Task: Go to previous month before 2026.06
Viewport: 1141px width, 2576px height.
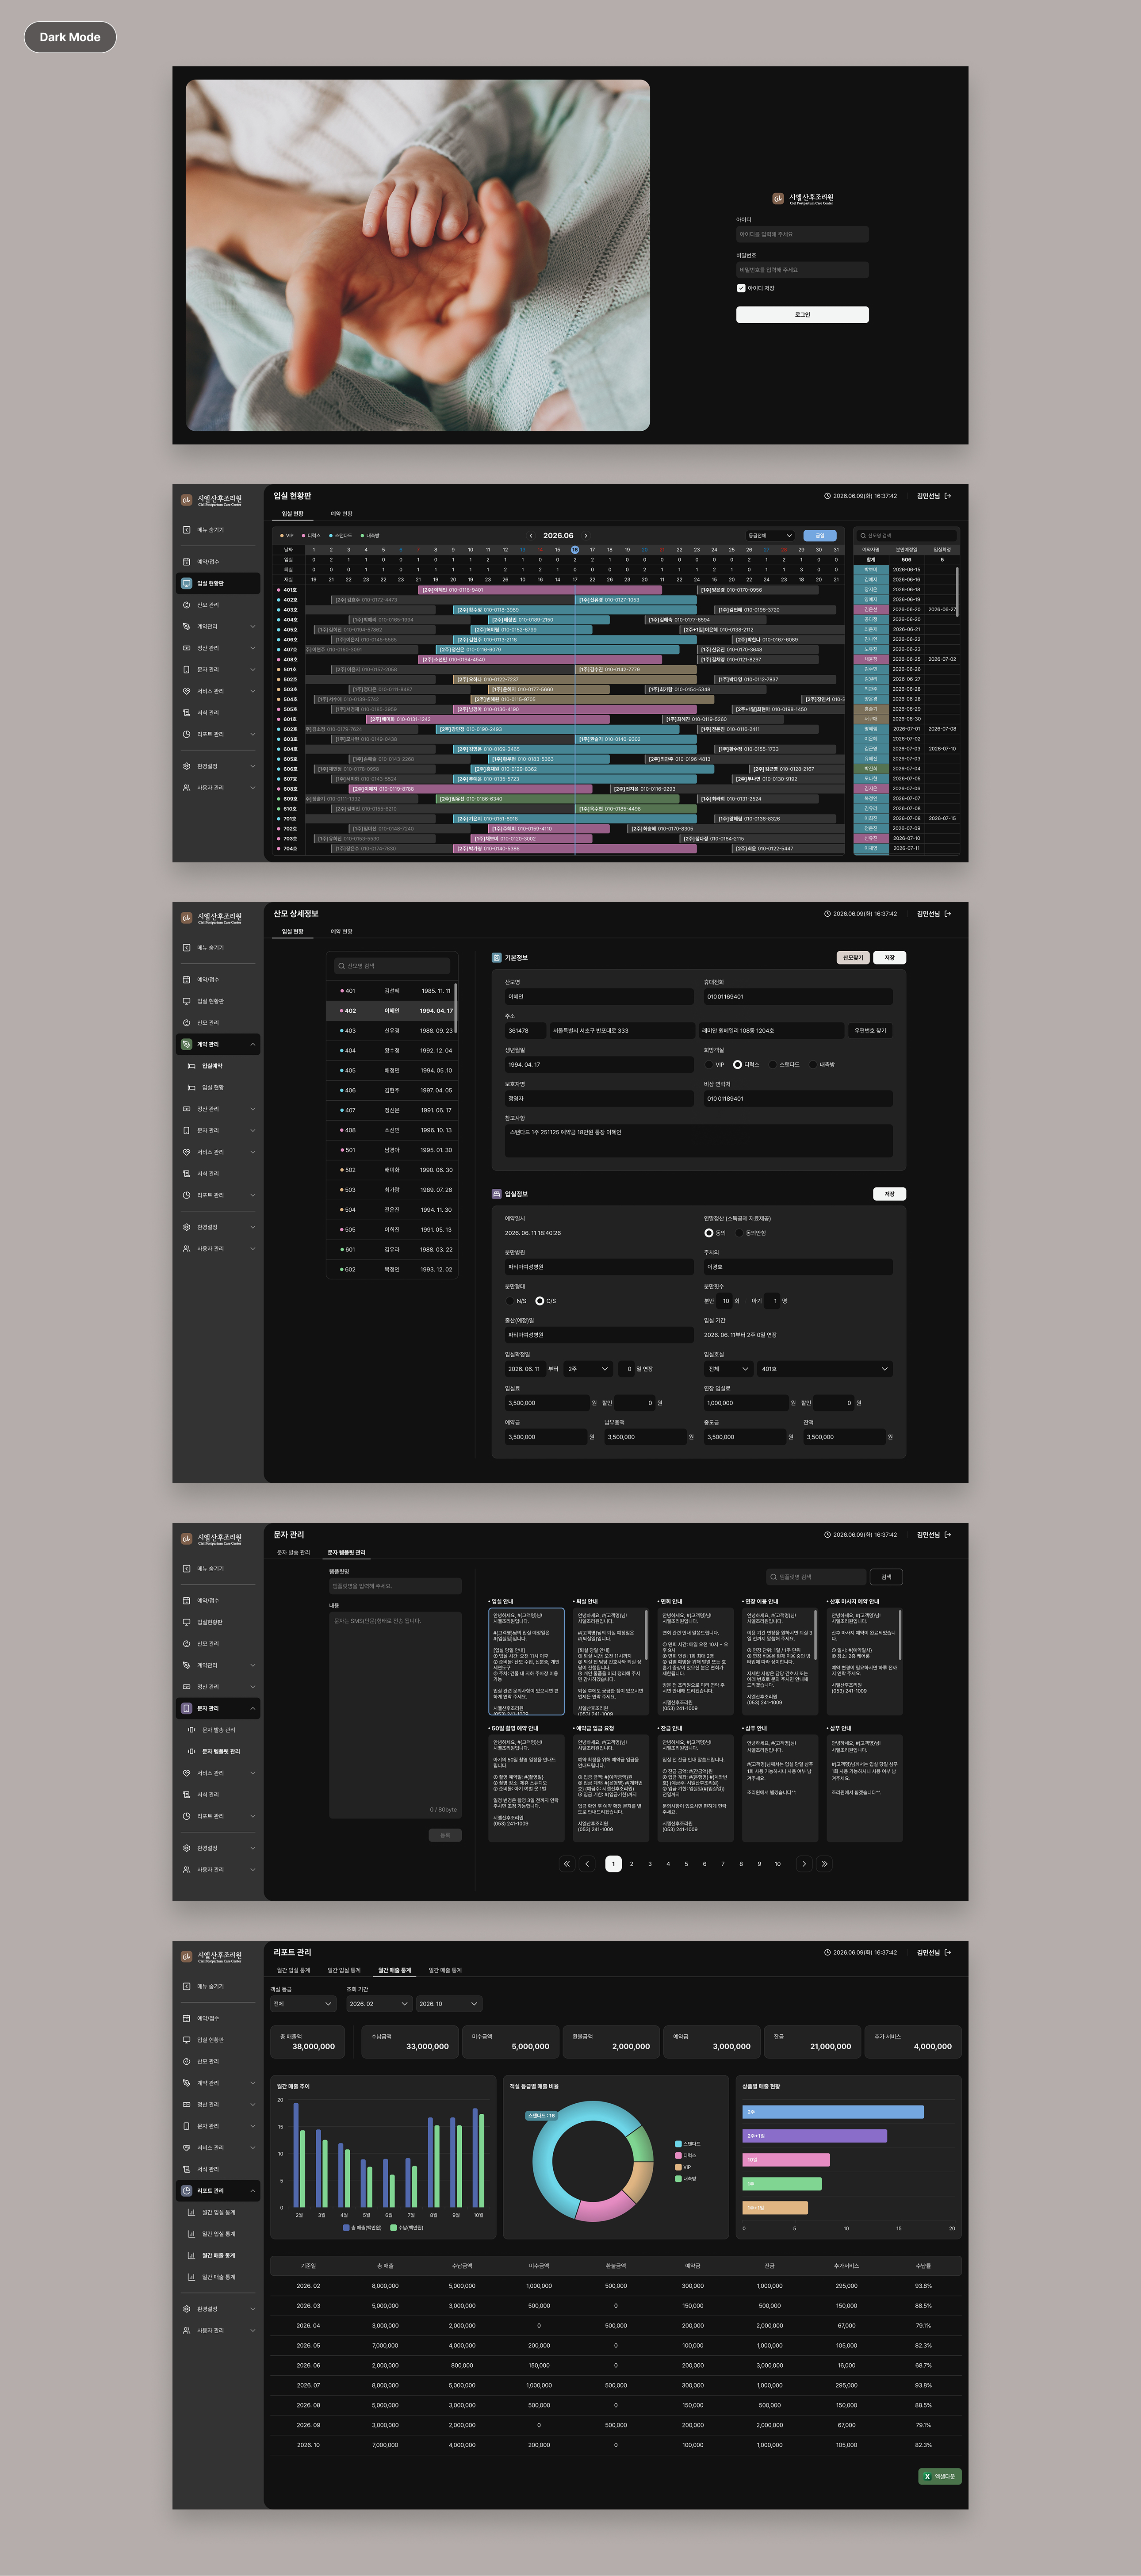Action: point(531,536)
